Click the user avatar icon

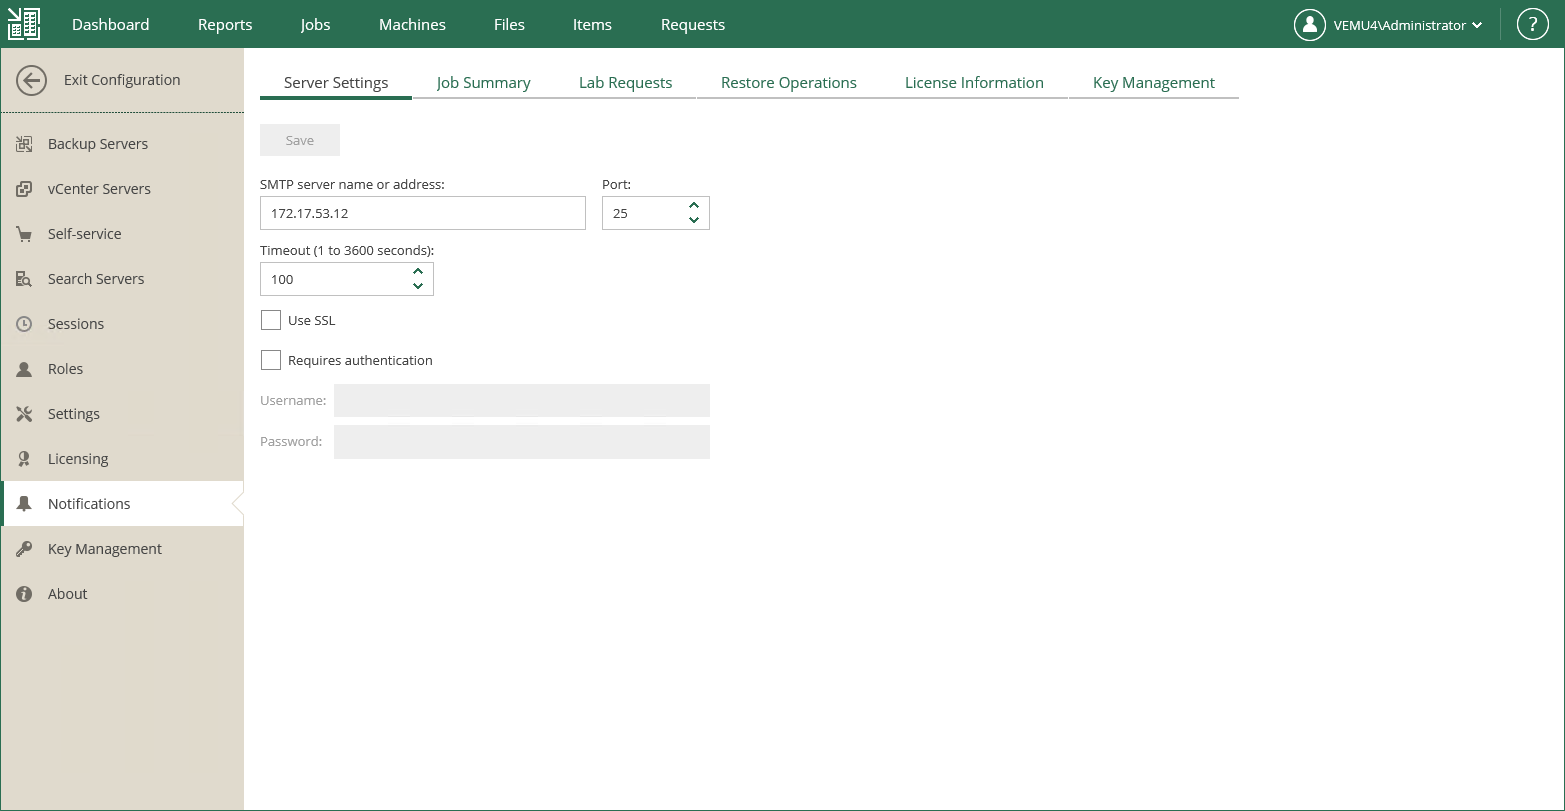coord(1309,25)
